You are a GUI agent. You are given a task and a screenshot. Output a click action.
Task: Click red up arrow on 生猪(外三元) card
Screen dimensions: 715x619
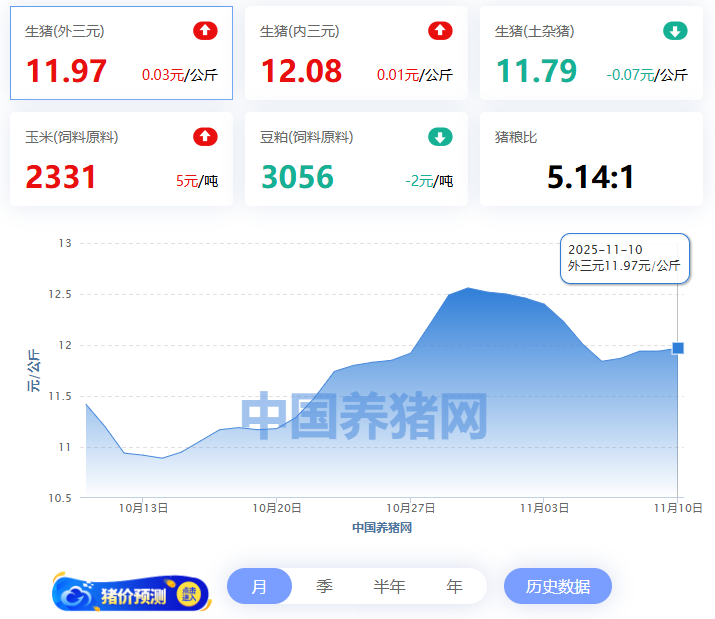[x=205, y=31]
